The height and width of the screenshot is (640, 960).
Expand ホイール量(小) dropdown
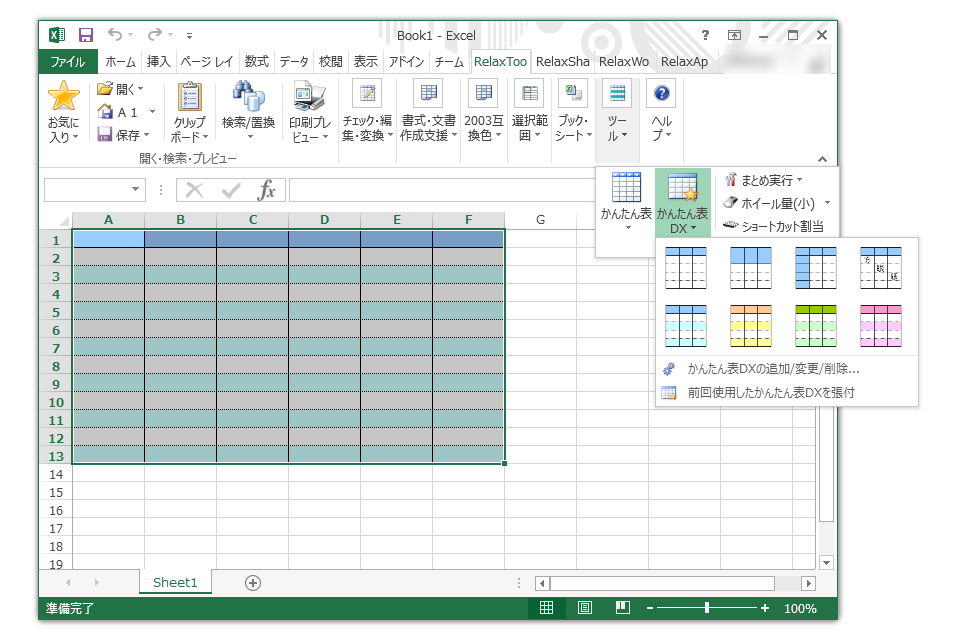827,203
